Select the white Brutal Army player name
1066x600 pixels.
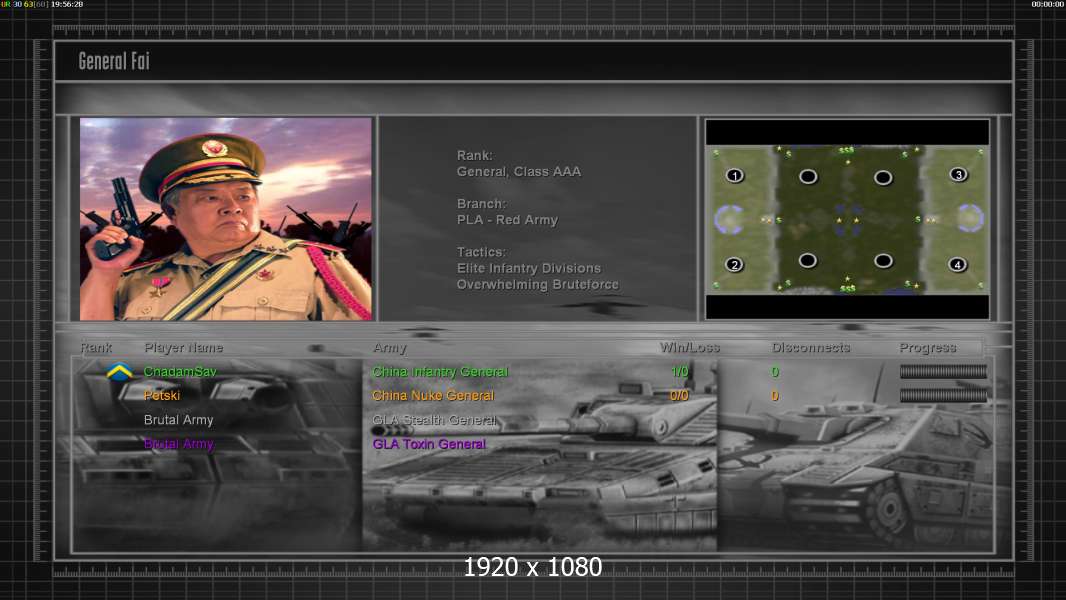click(179, 420)
